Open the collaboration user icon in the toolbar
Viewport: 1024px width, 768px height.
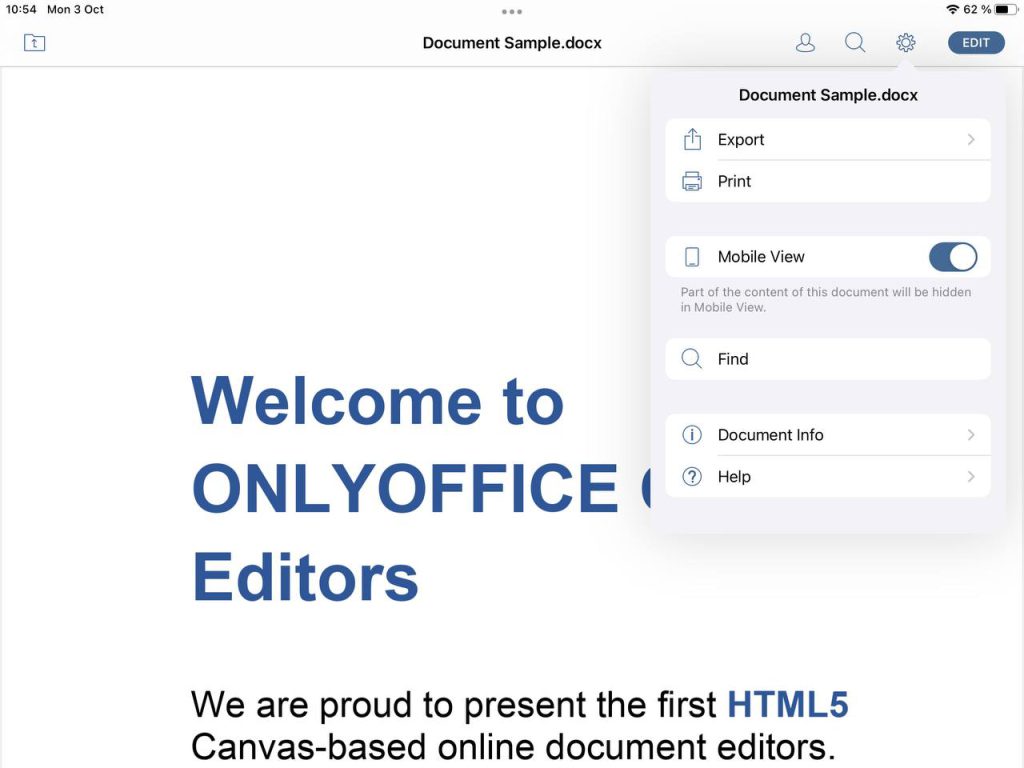point(805,43)
